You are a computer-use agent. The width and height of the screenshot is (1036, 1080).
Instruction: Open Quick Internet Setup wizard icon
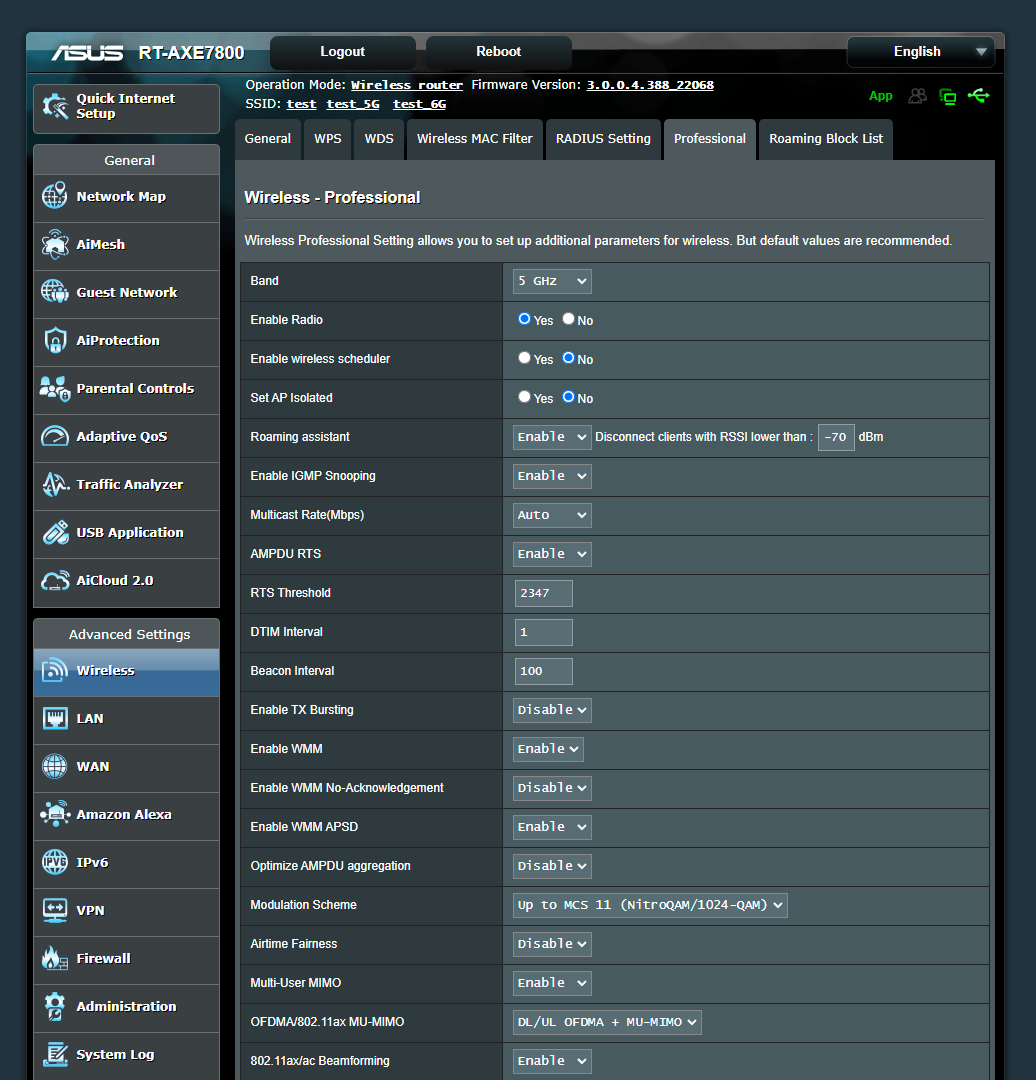click(55, 106)
